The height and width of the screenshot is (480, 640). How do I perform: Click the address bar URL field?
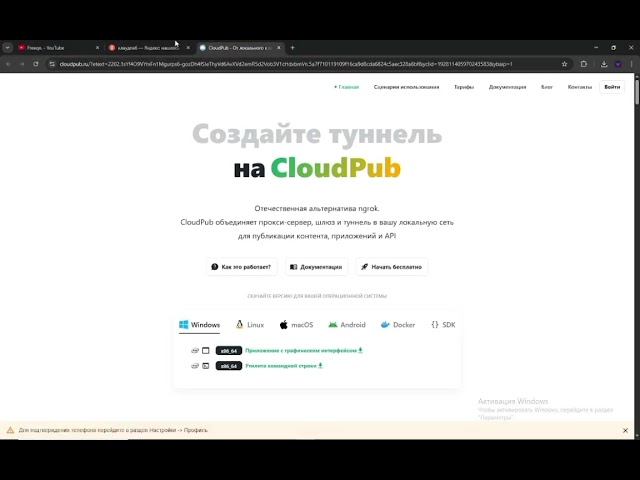(x=286, y=64)
